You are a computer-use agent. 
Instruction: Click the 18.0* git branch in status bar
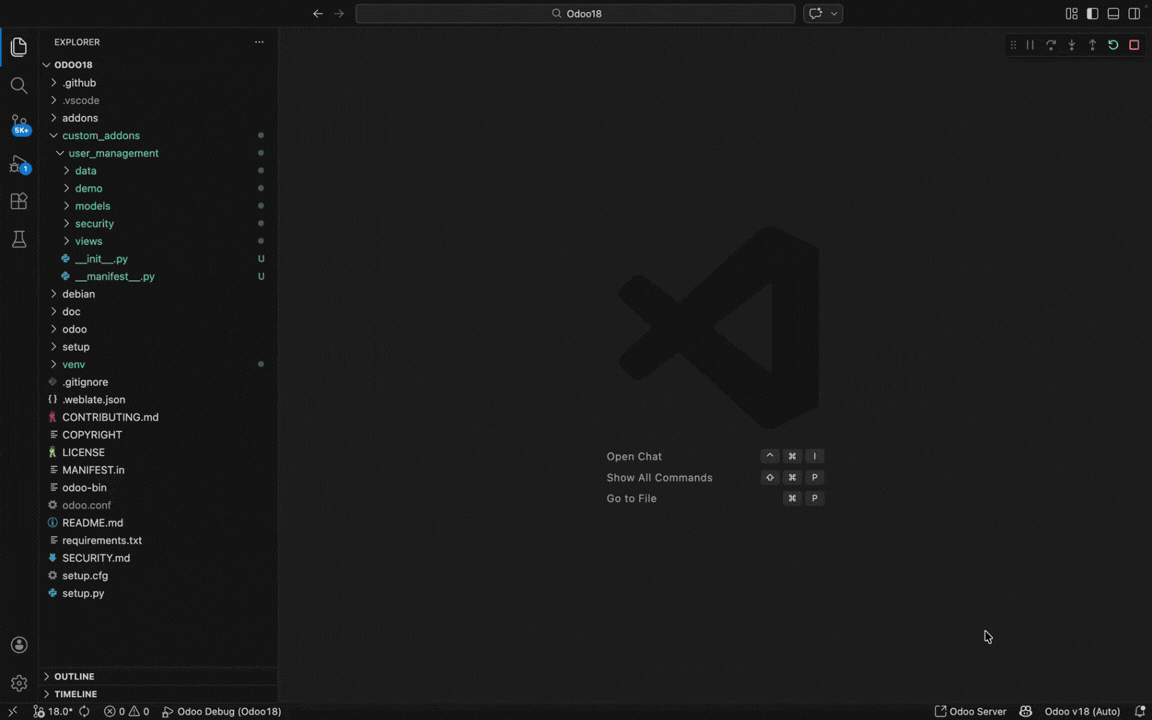(53, 712)
